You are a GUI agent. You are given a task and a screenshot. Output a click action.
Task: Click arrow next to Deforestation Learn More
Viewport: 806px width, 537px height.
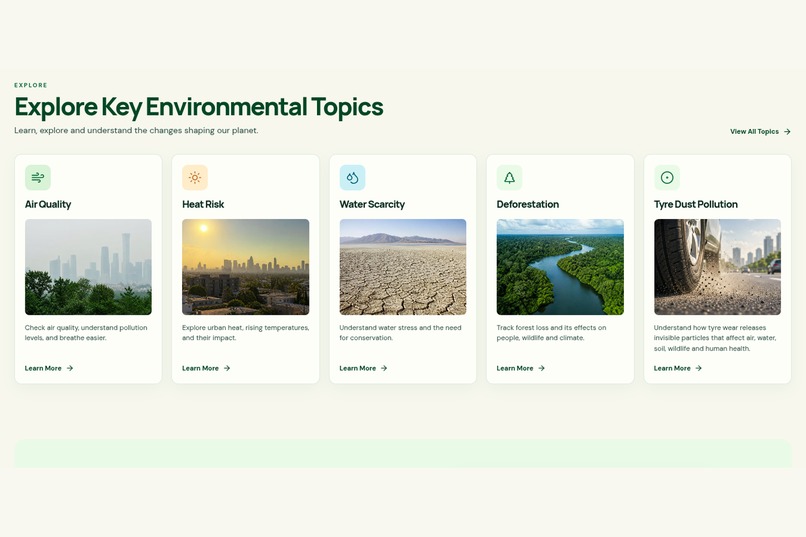click(541, 368)
